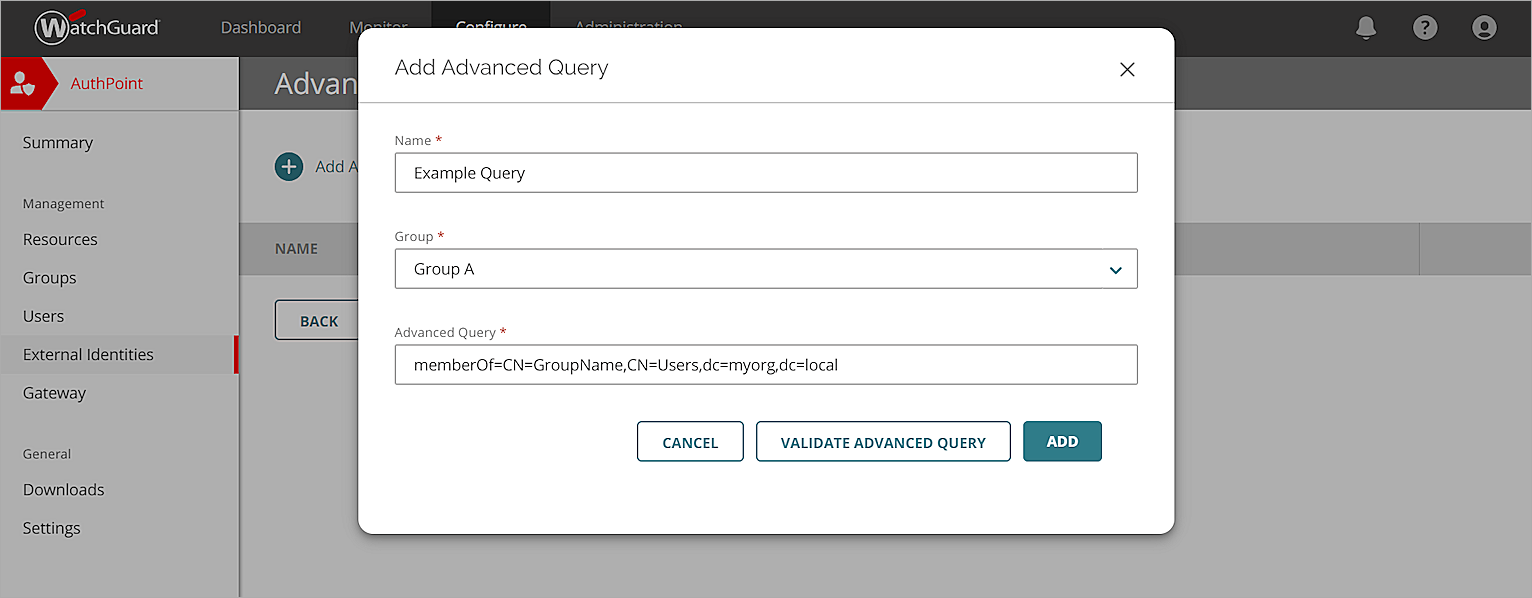Click Validate Advanced Query button
The width and height of the screenshot is (1532, 598).
(883, 442)
